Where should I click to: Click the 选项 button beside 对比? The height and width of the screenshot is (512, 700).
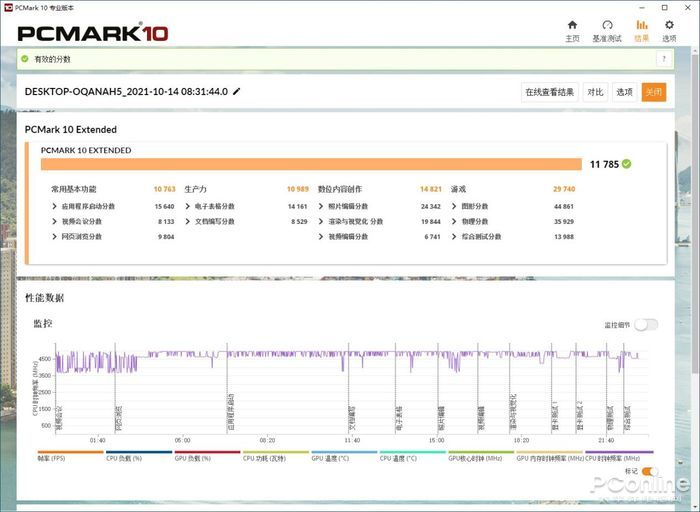click(x=624, y=92)
